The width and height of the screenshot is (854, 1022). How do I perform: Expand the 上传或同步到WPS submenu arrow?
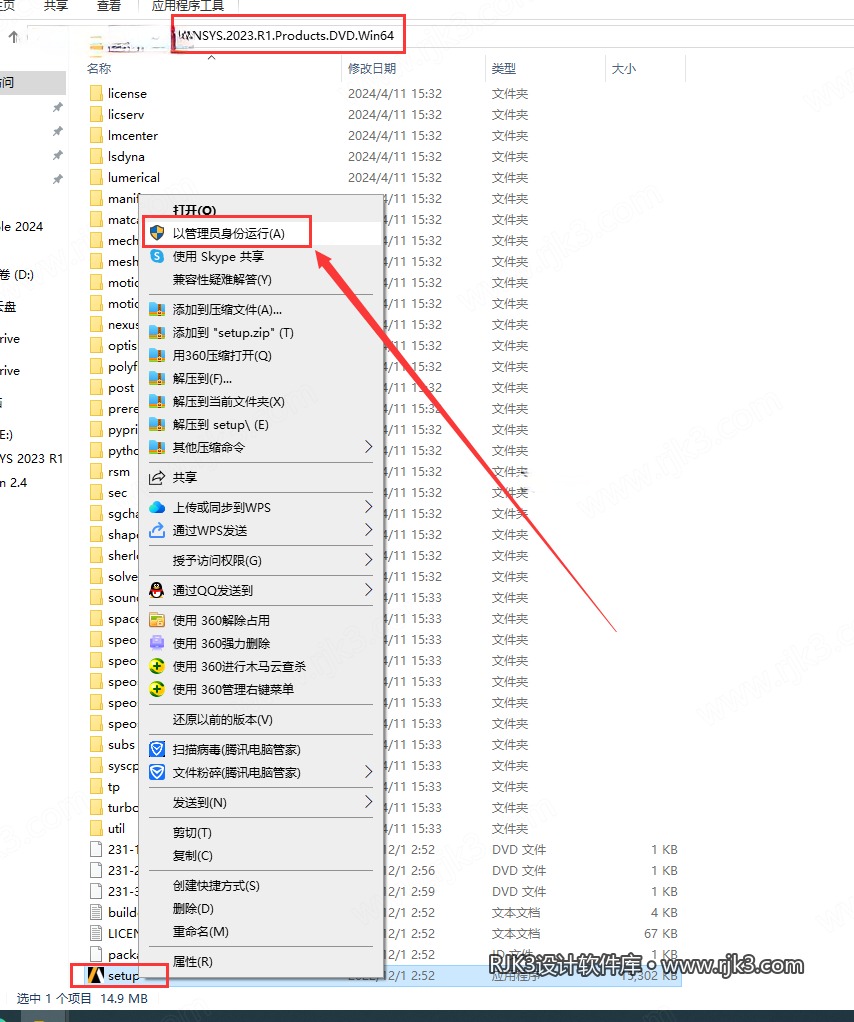368,506
